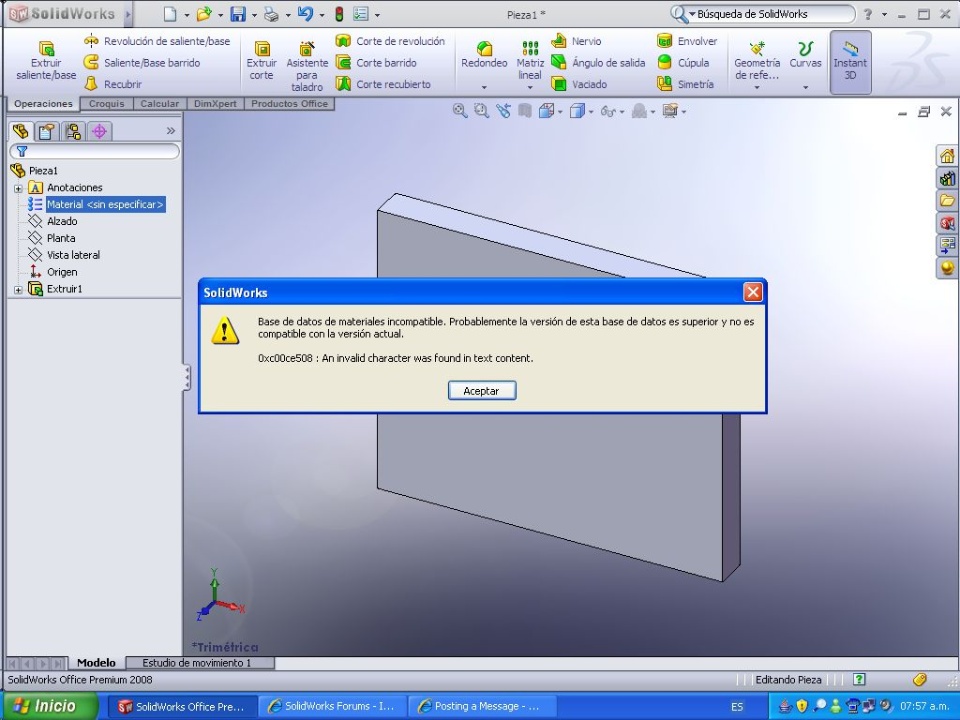Screen dimensions: 960x720
Task: Click the Inicio start button
Action: [x=51, y=706]
